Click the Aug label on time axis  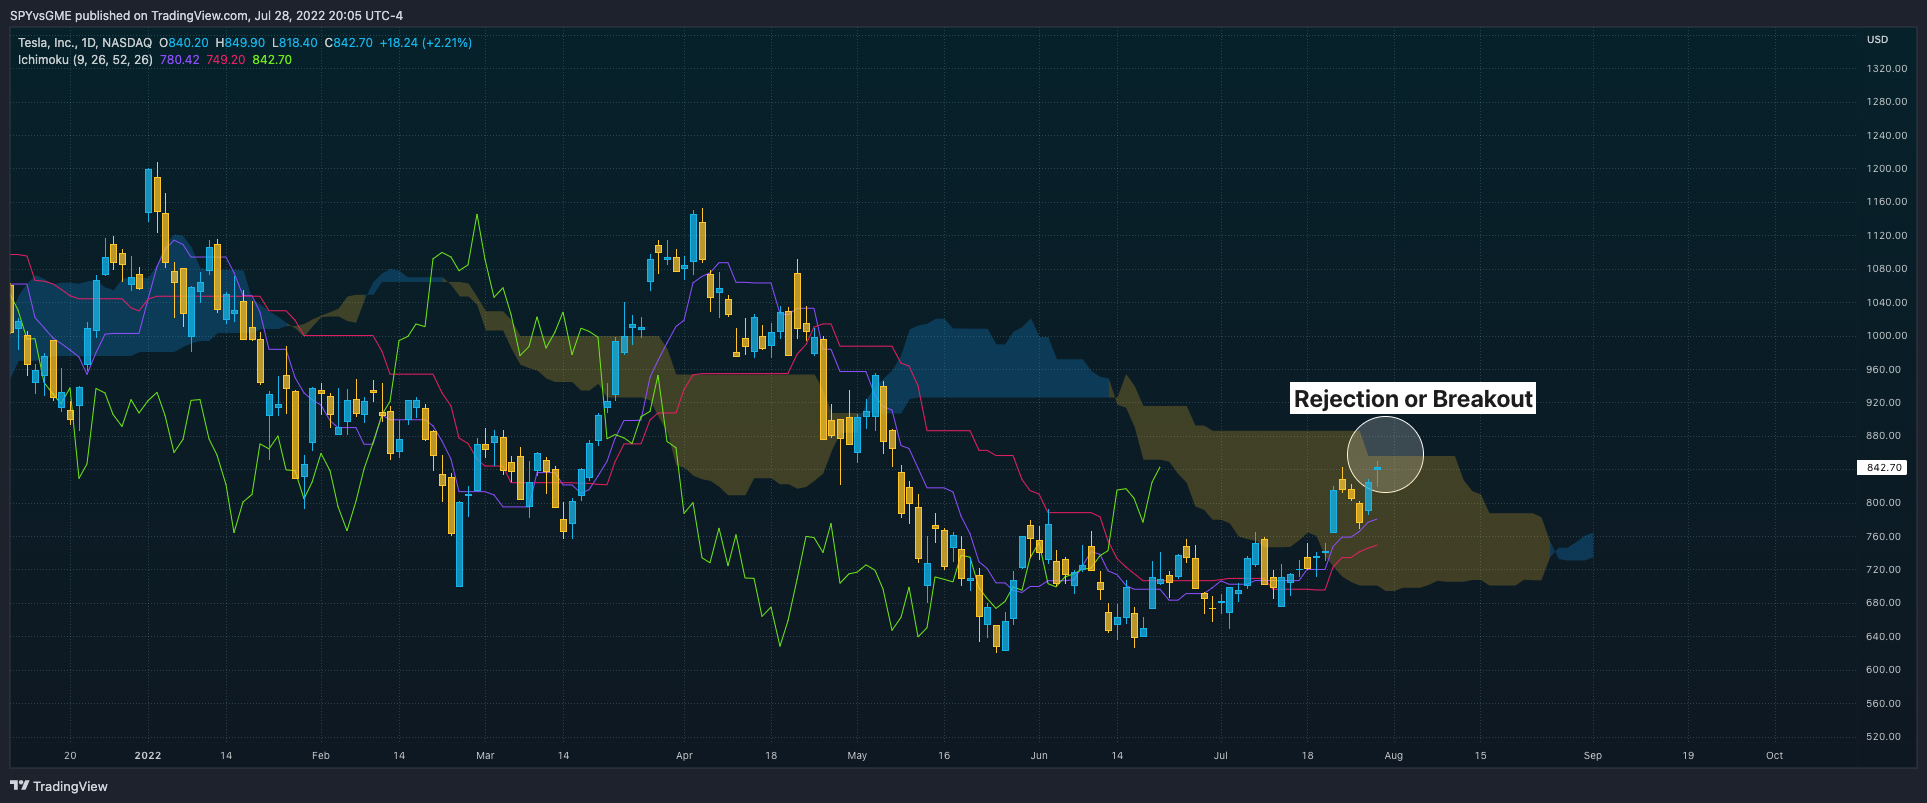click(x=1393, y=756)
